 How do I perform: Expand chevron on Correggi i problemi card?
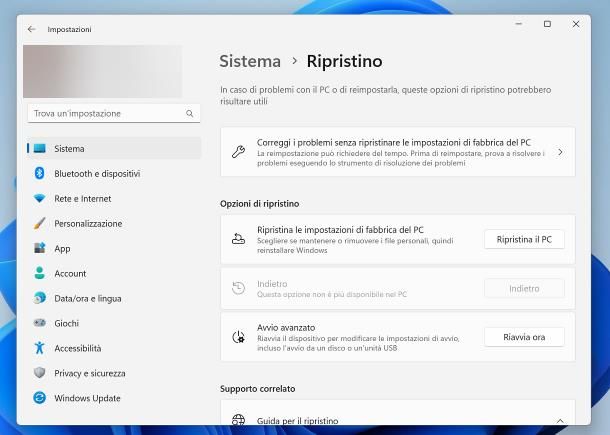[x=560, y=152]
